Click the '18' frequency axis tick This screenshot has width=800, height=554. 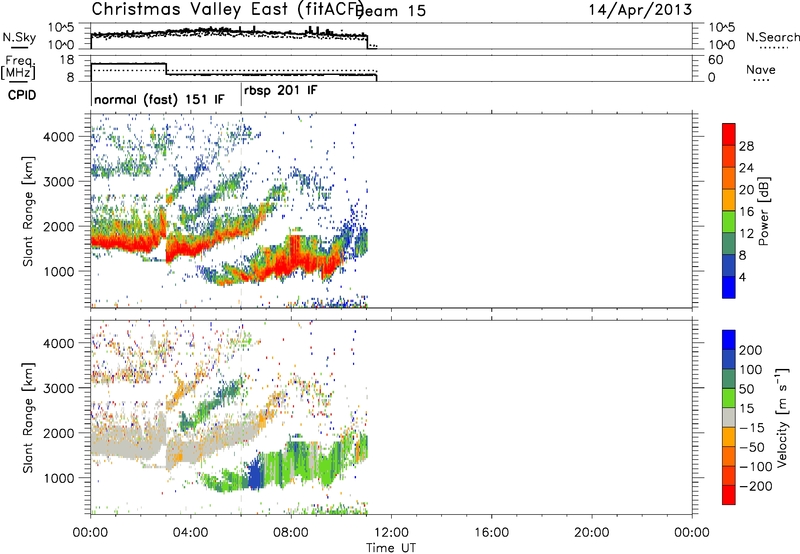[x=67, y=60]
